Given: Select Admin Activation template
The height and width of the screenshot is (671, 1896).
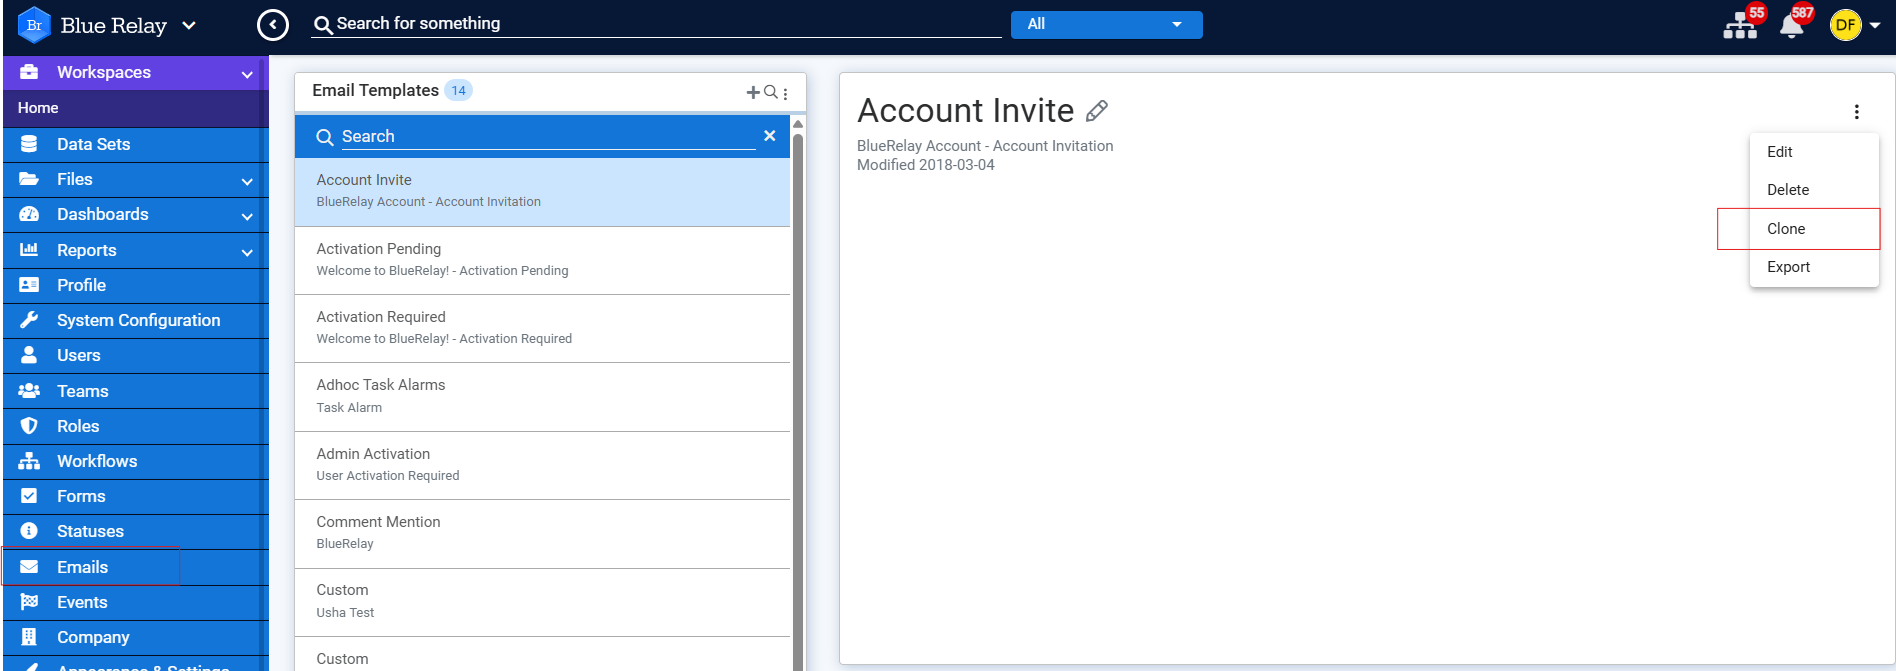Looking at the screenshot, I should (x=542, y=465).
